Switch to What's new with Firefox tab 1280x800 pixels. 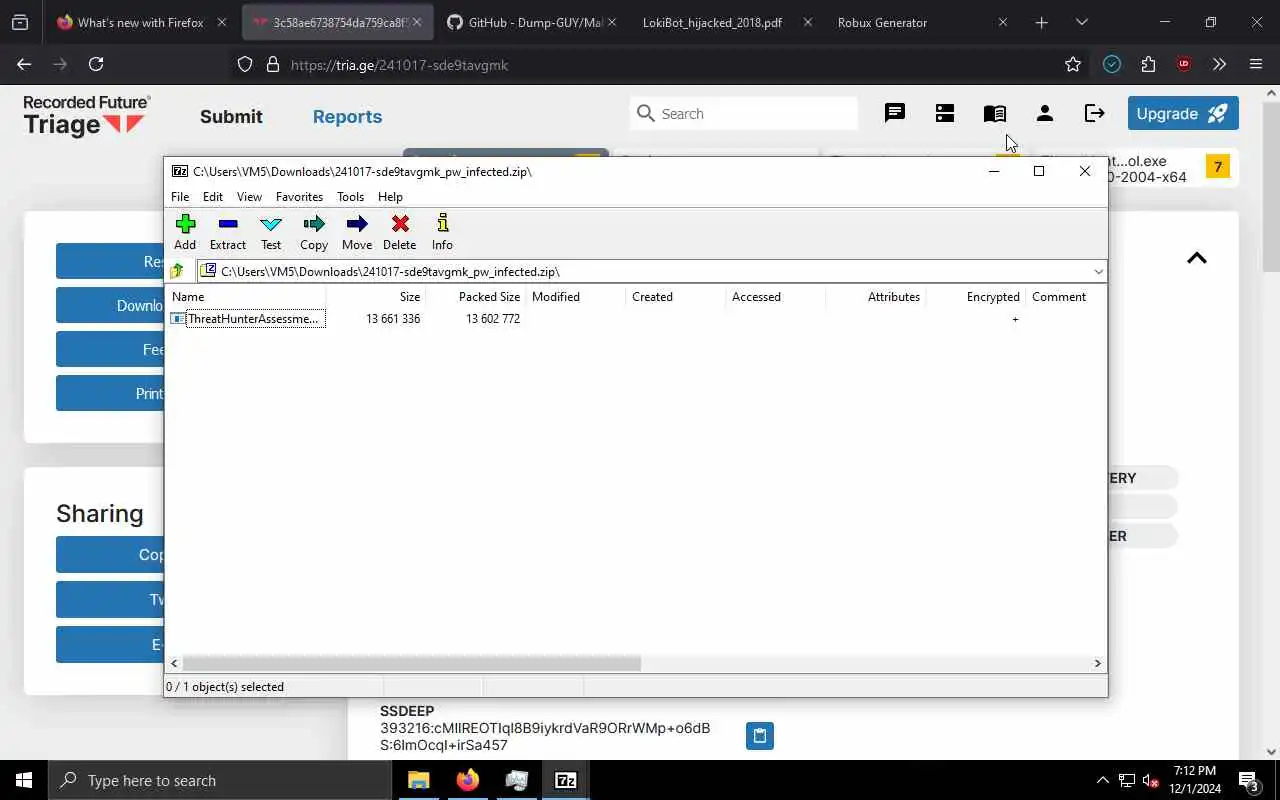coord(140,22)
